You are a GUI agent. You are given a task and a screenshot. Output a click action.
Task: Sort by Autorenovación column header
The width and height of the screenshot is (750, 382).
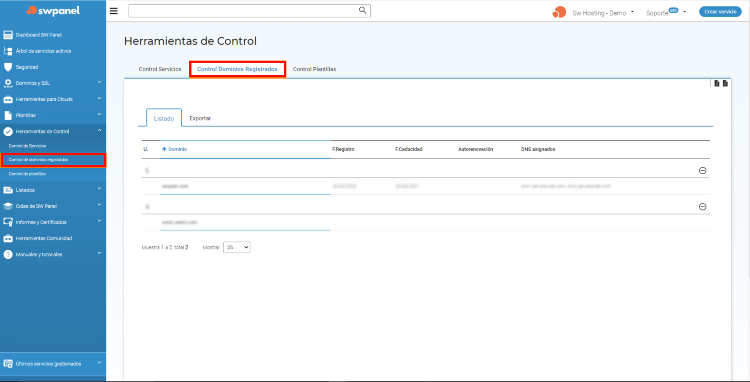tap(475, 149)
